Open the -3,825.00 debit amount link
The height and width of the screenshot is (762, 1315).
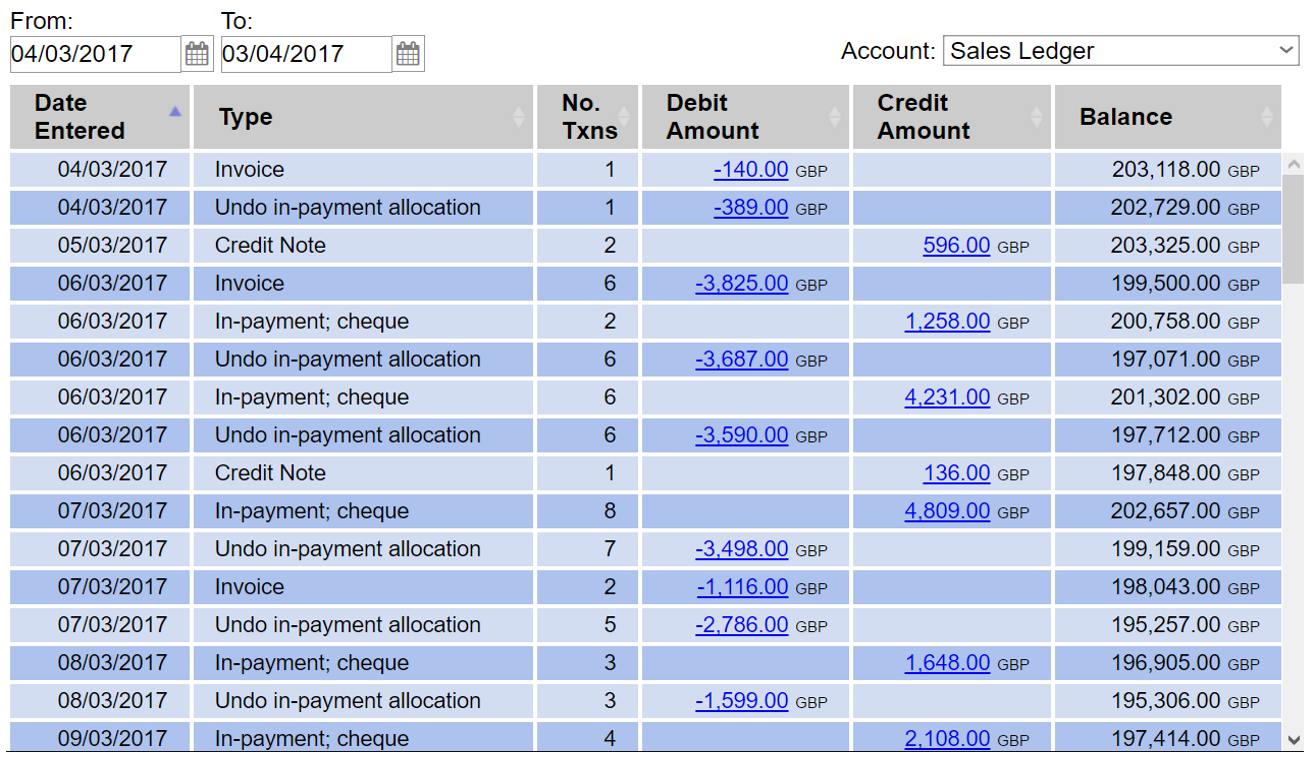(742, 284)
